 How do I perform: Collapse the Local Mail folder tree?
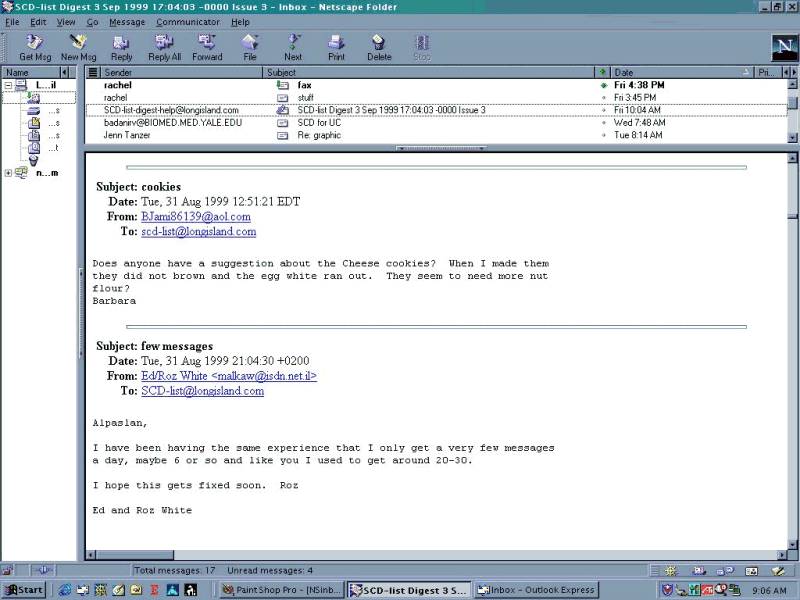point(9,85)
